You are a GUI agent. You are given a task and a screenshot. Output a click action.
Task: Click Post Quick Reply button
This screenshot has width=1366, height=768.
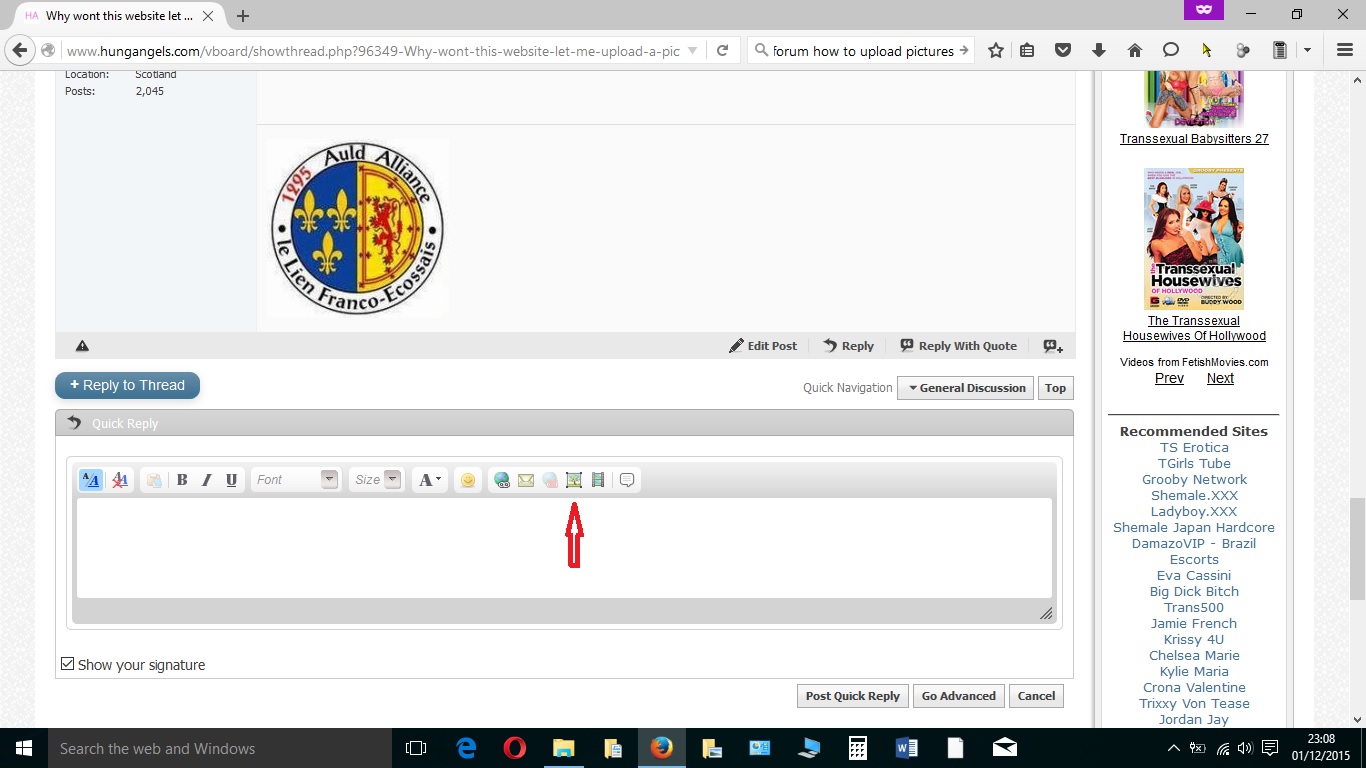[x=852, y=696]
